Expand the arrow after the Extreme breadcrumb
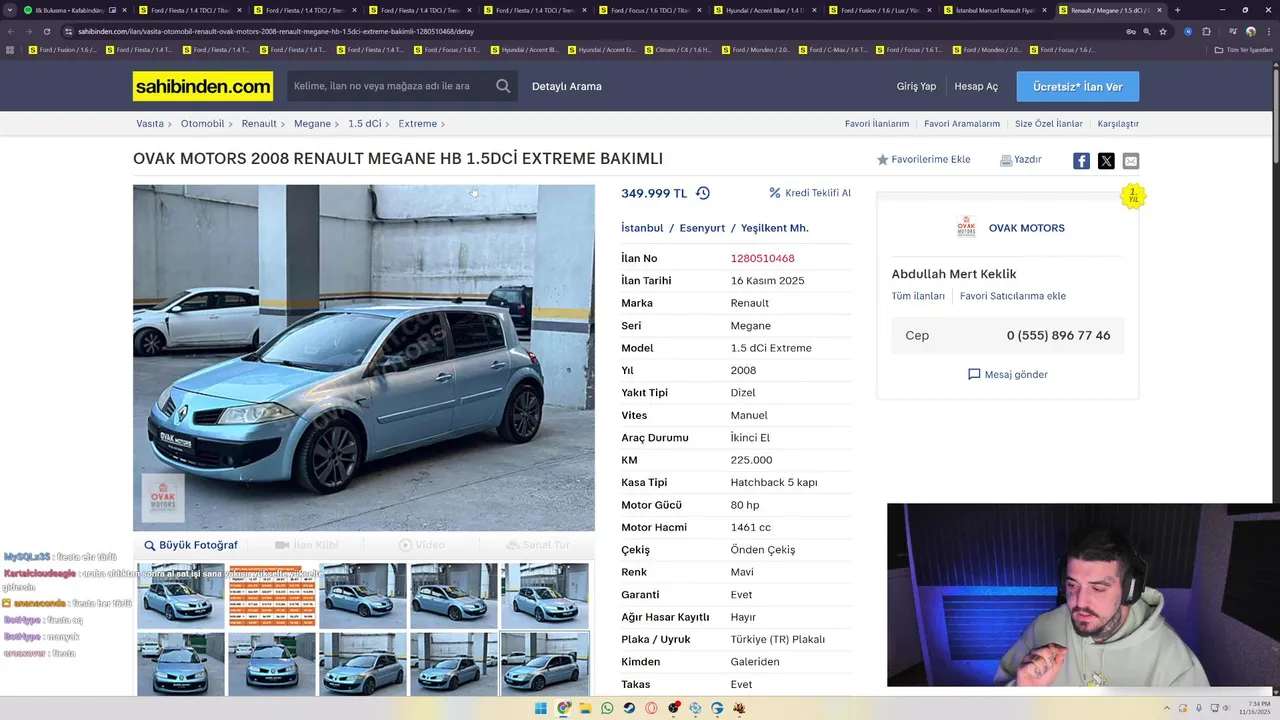The height and width of the screenshot is (720, 1280). (x=443, y=124)
